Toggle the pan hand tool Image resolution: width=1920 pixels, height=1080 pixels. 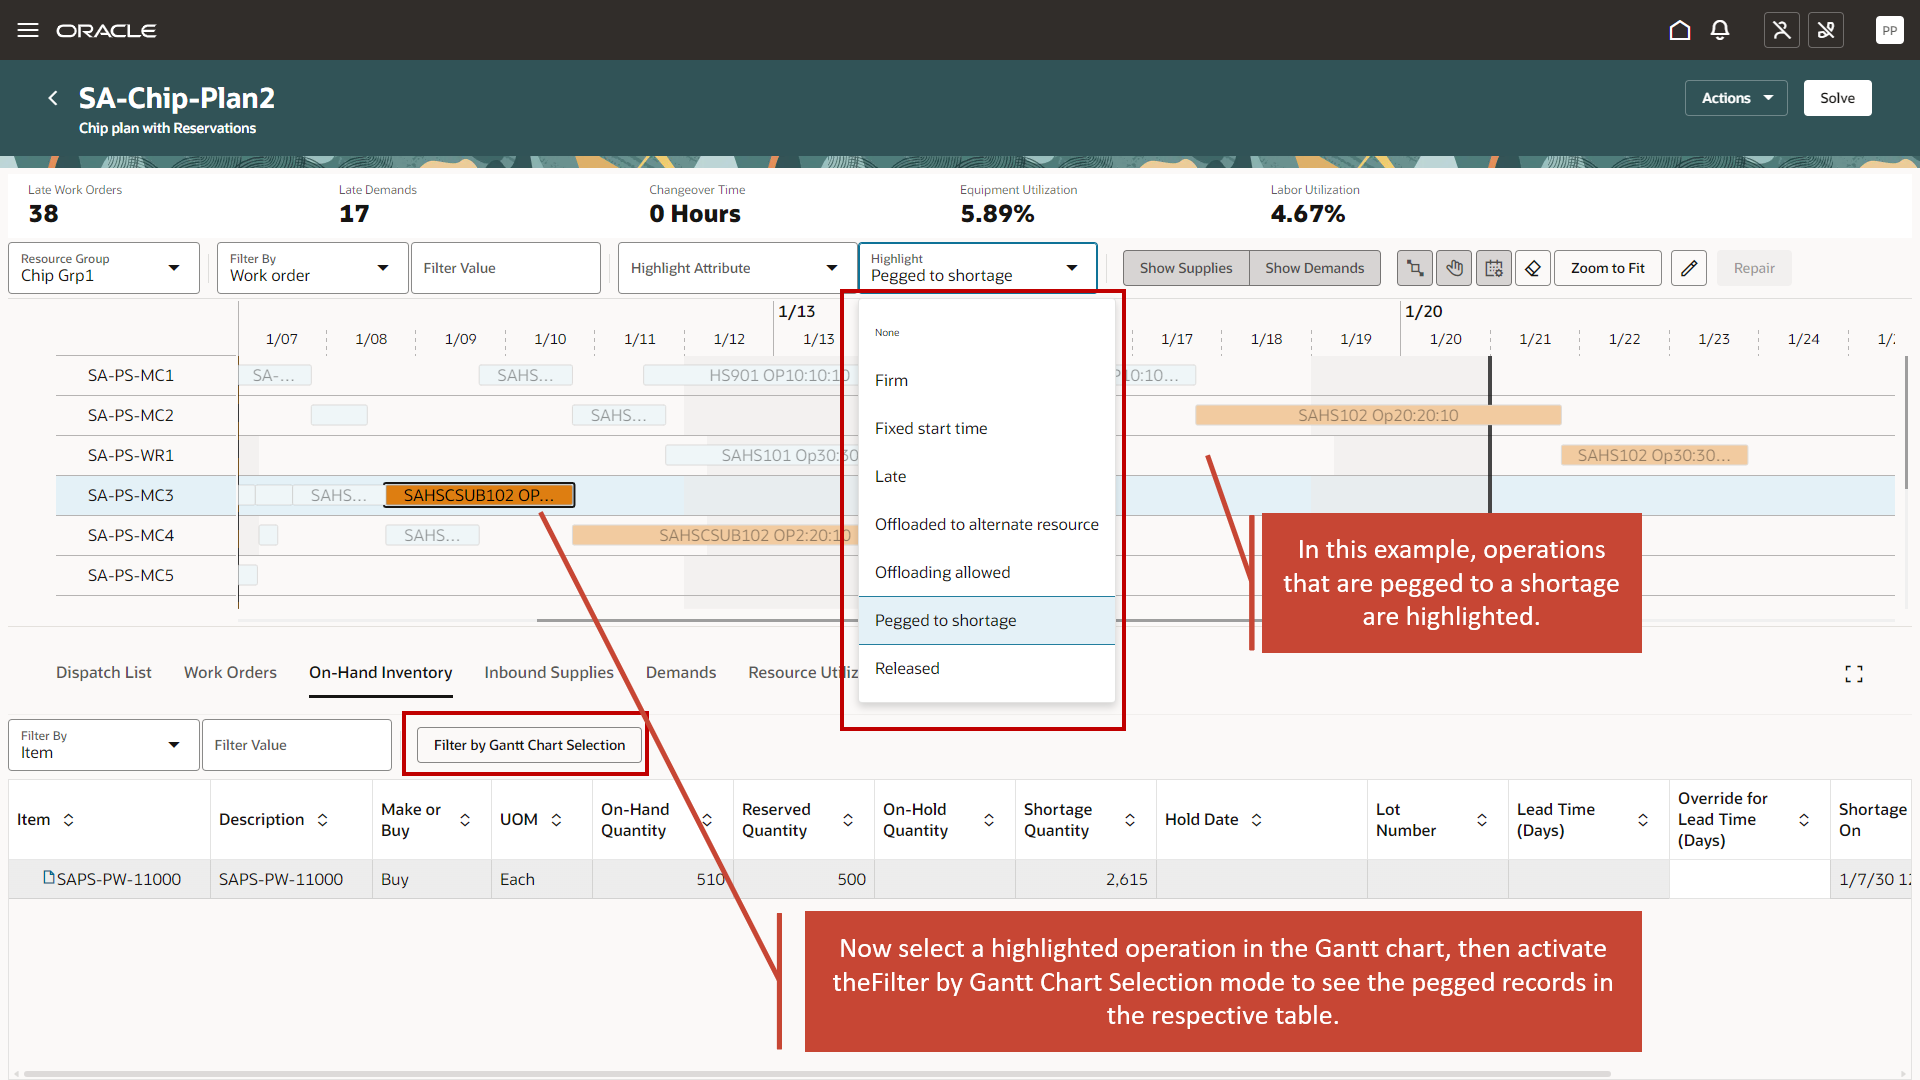pos(1454,268)
